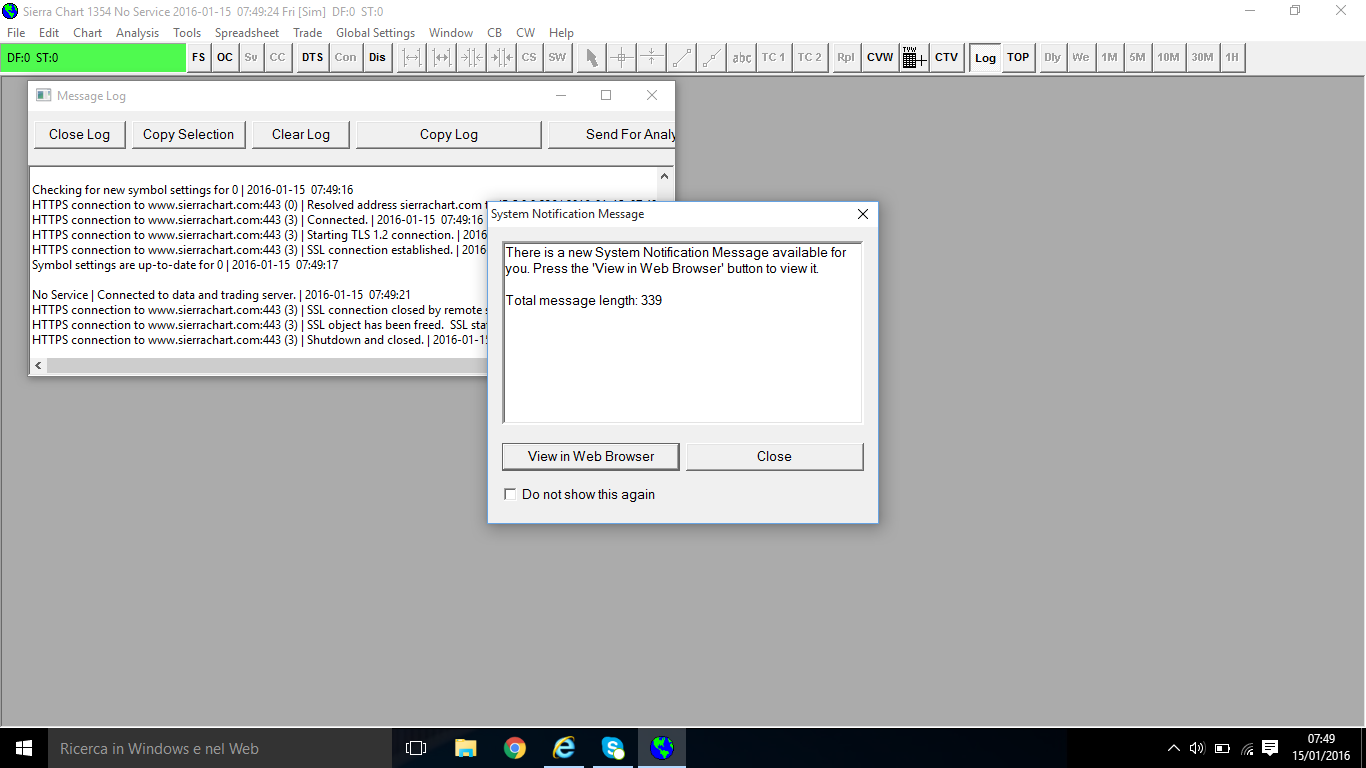
Task: Open the Chart menu
Action: [88, 33]
